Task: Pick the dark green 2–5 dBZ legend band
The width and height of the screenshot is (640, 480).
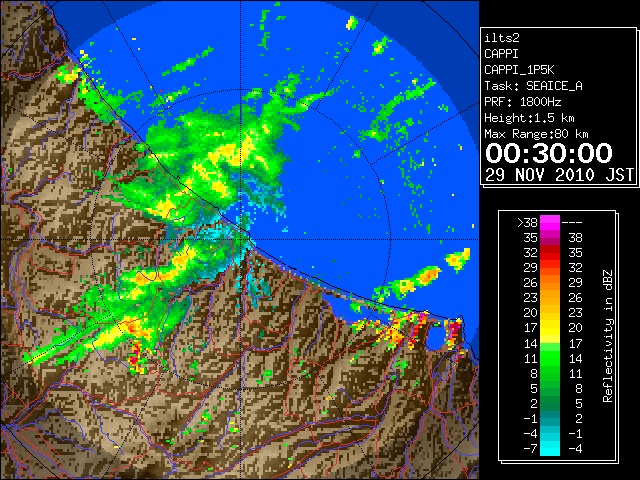Action: (550, 403)
